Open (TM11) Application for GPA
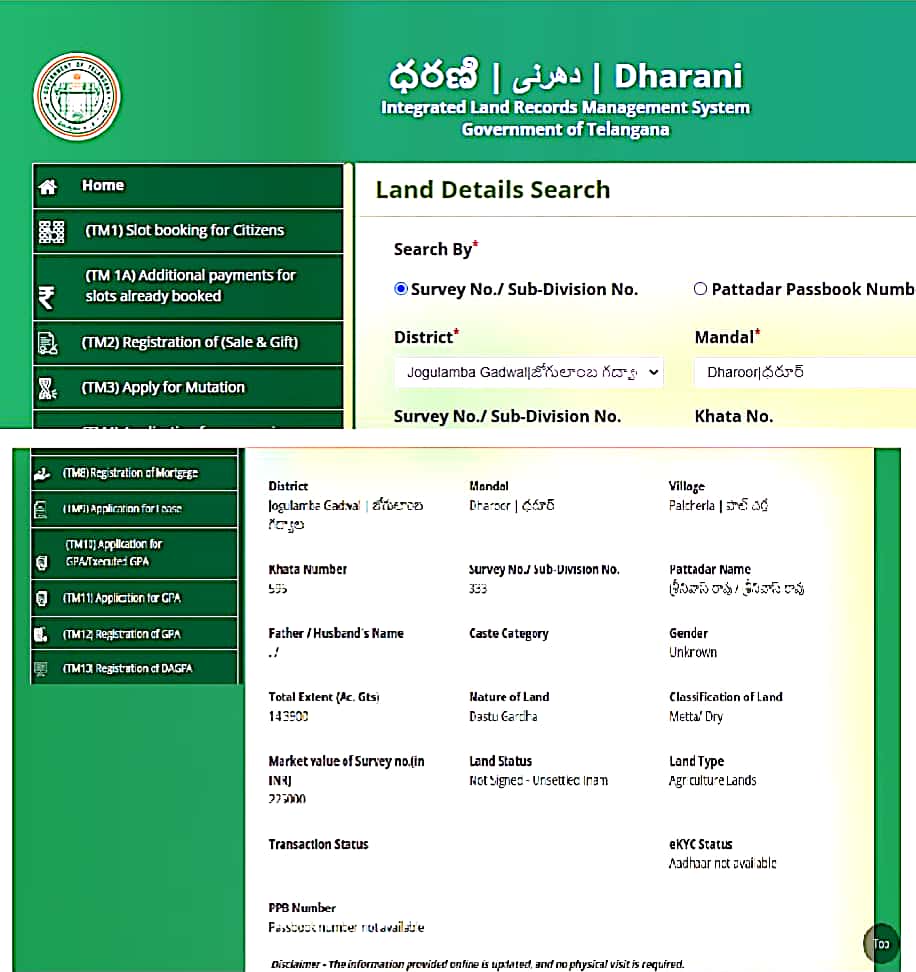 coord(134,598)
